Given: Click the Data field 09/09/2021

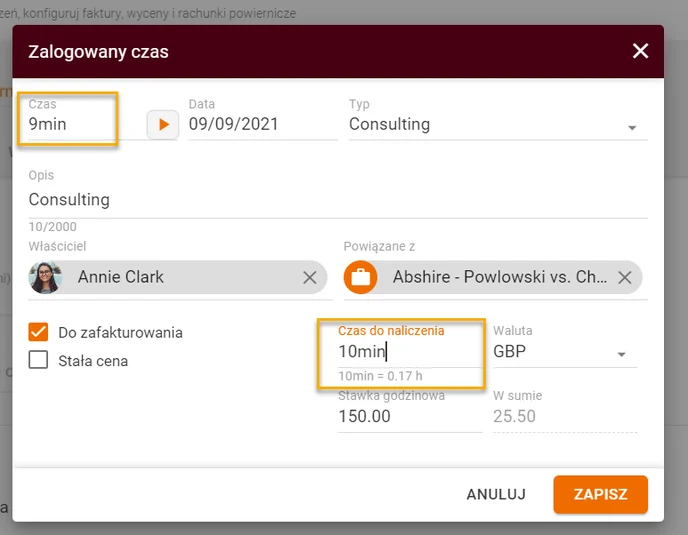Looking at the screenshot, I should click(x=263, y=125).
